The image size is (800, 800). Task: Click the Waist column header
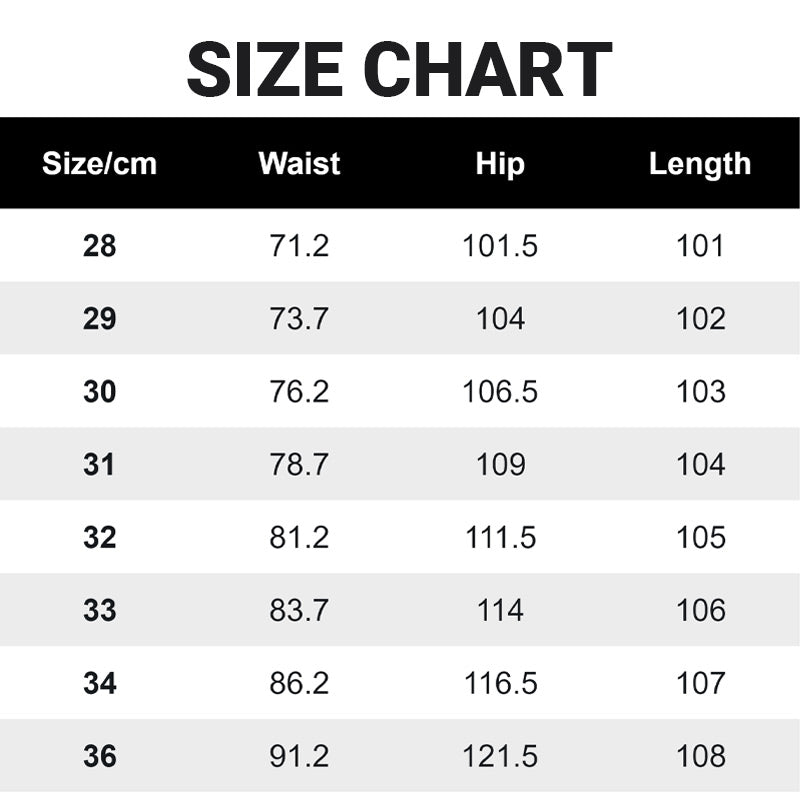coord(299,163)
